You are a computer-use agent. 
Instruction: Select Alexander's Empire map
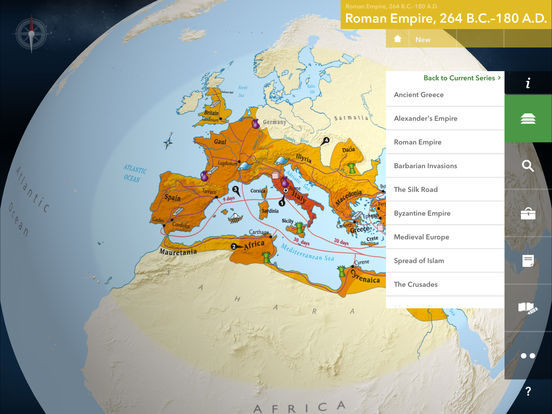pos(445,118)
